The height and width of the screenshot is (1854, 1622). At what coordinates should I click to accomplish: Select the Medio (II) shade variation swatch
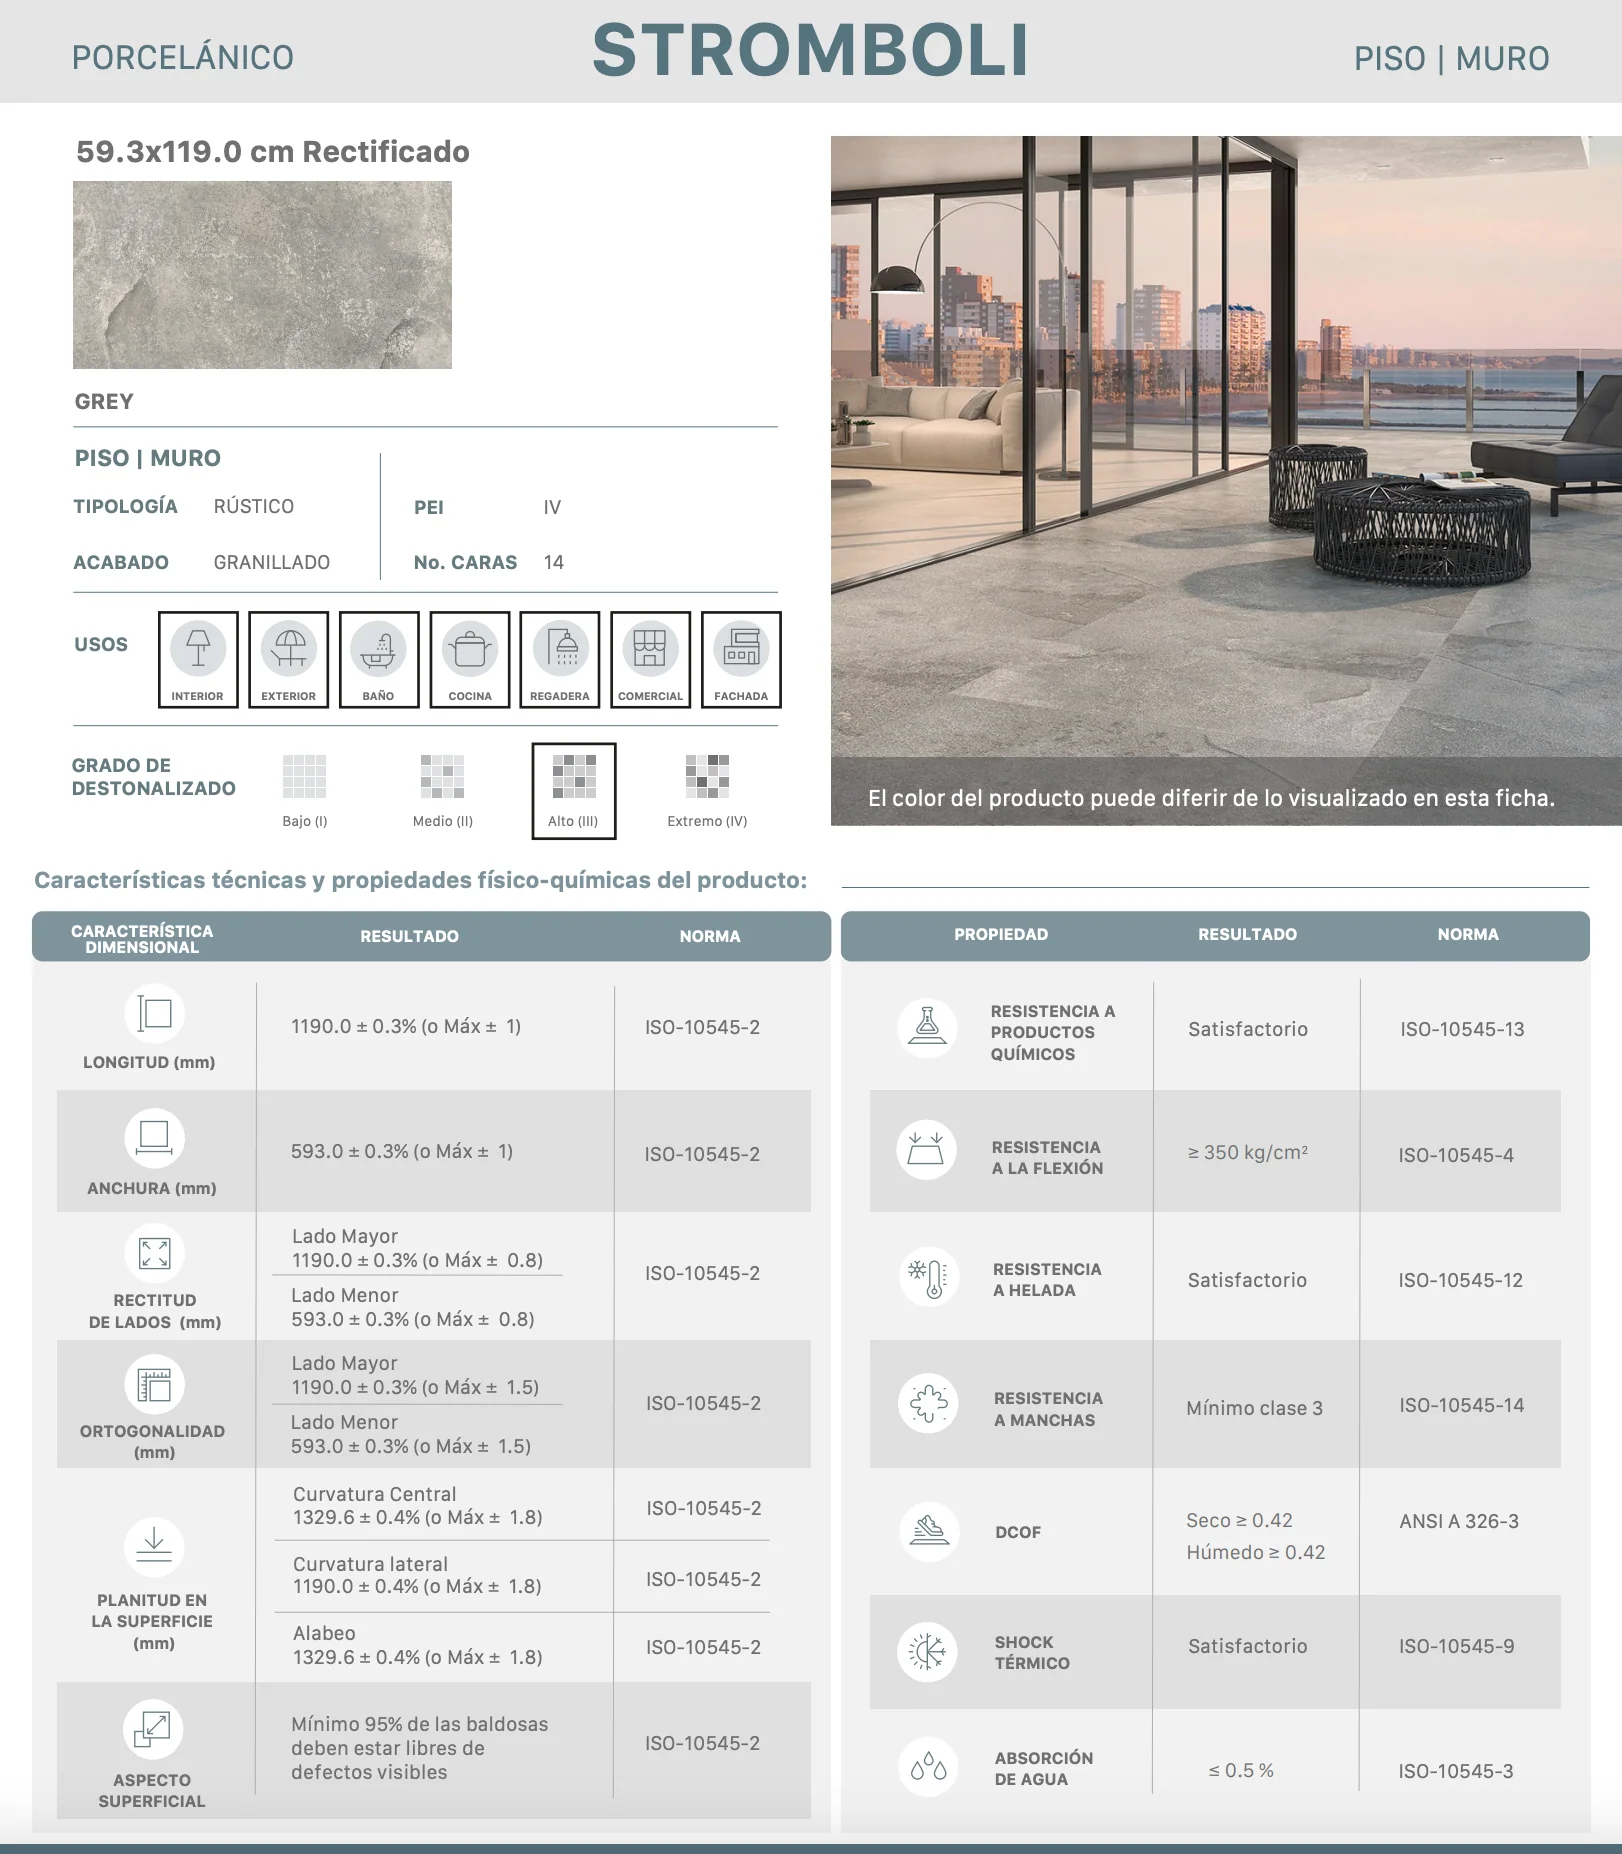pyautogui.click(x=442, y=776)
